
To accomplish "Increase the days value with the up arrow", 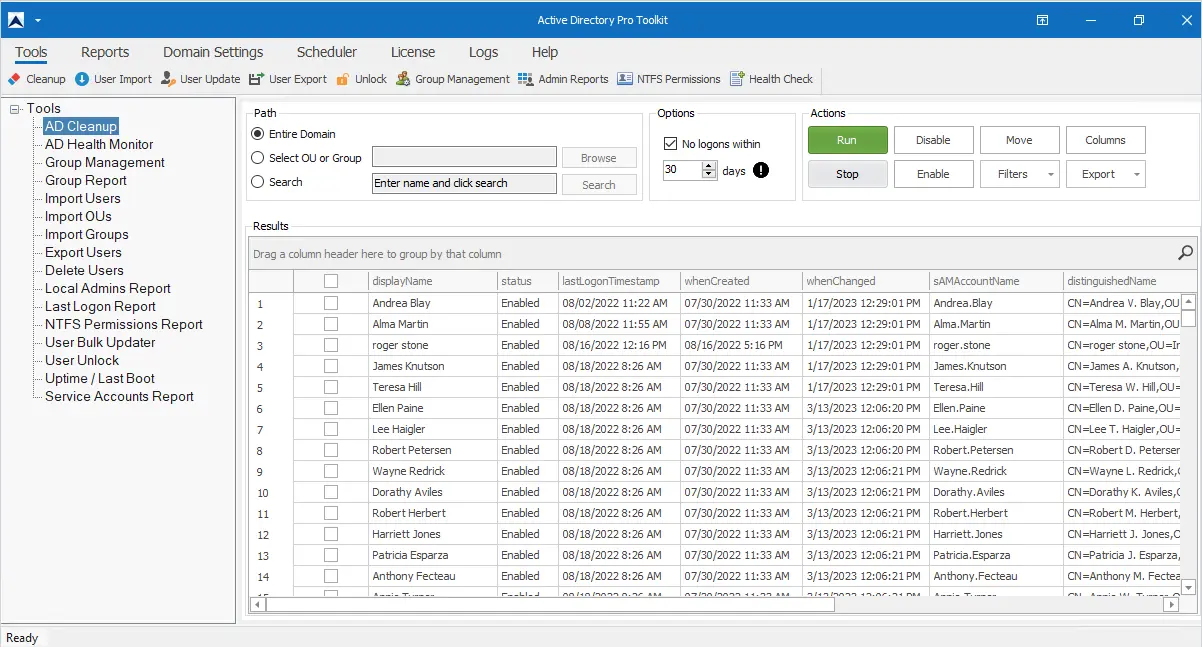I will point(710,166).
